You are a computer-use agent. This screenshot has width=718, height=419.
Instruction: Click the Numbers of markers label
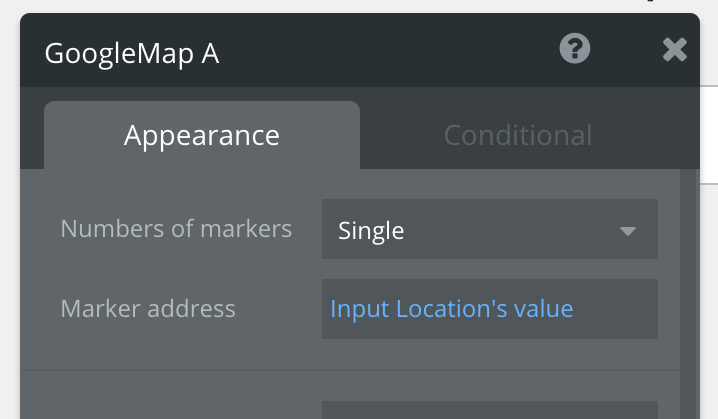point(176,229)
